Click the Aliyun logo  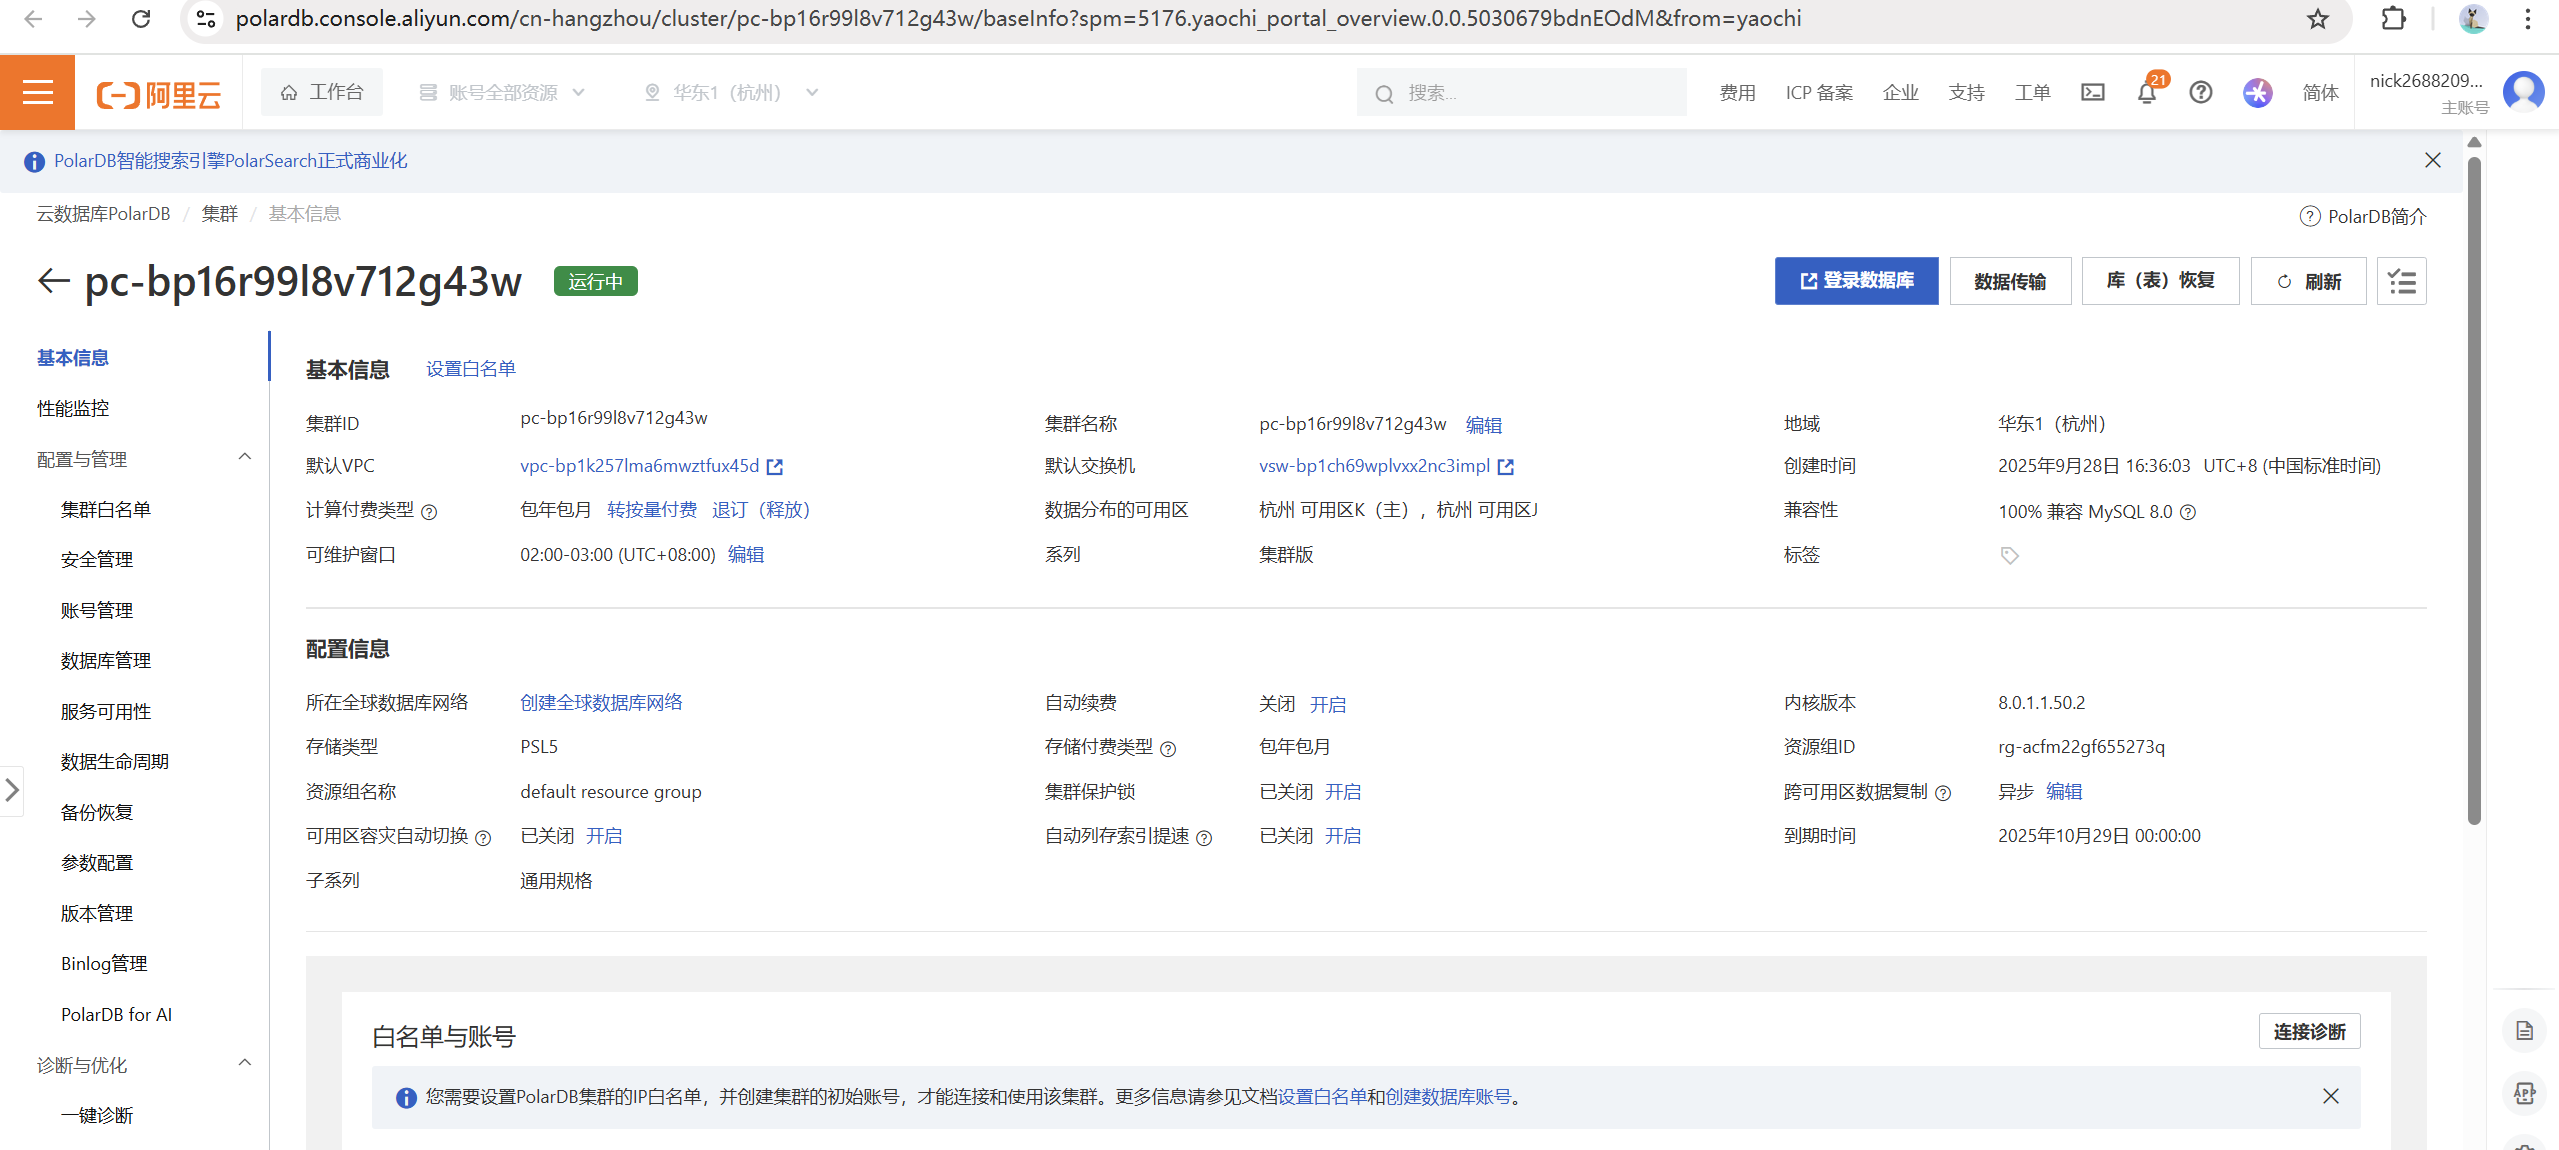pyautogui.click(x=158, y=94)
